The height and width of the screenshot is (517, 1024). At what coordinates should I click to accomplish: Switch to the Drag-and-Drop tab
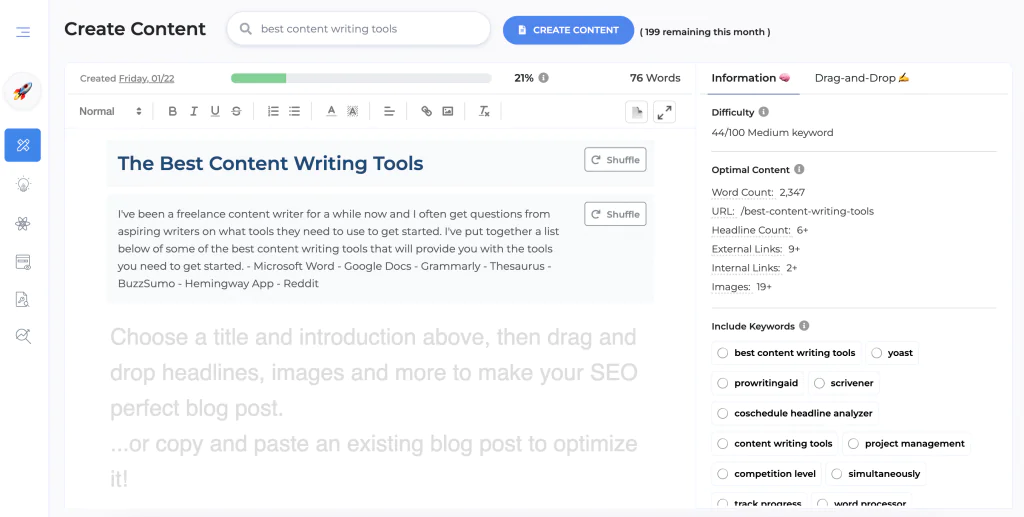pyautogui.click(x=862, y=78)
